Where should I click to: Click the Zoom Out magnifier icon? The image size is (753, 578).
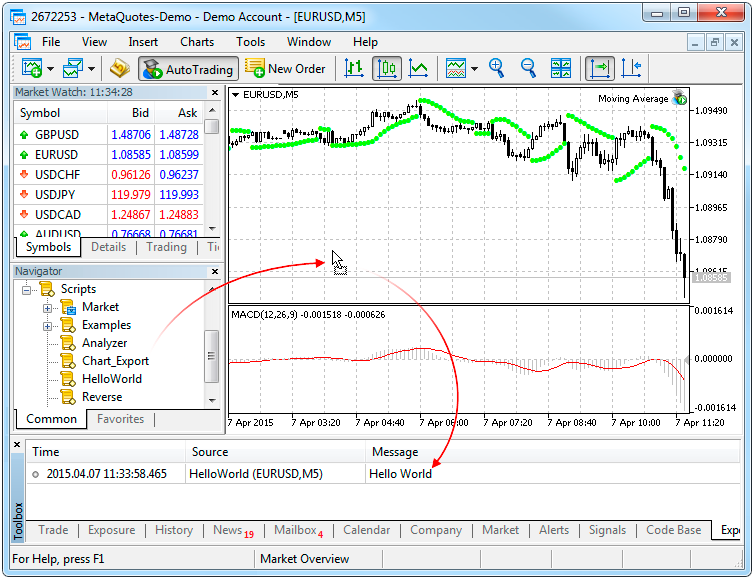pyautogui.click(x=529, y=69)
